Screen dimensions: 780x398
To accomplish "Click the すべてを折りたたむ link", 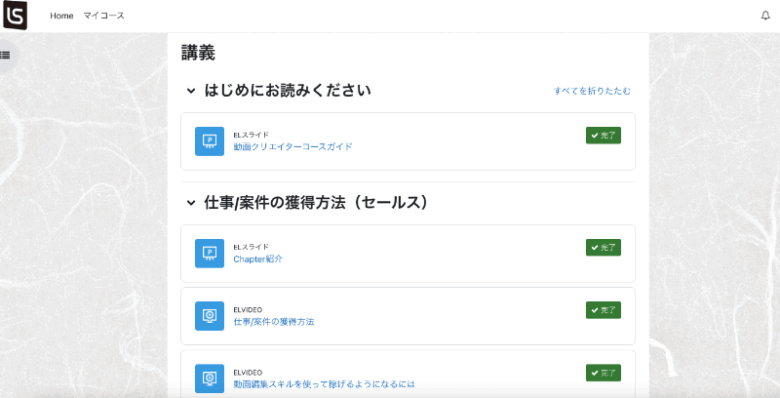I will pos(592,91).
